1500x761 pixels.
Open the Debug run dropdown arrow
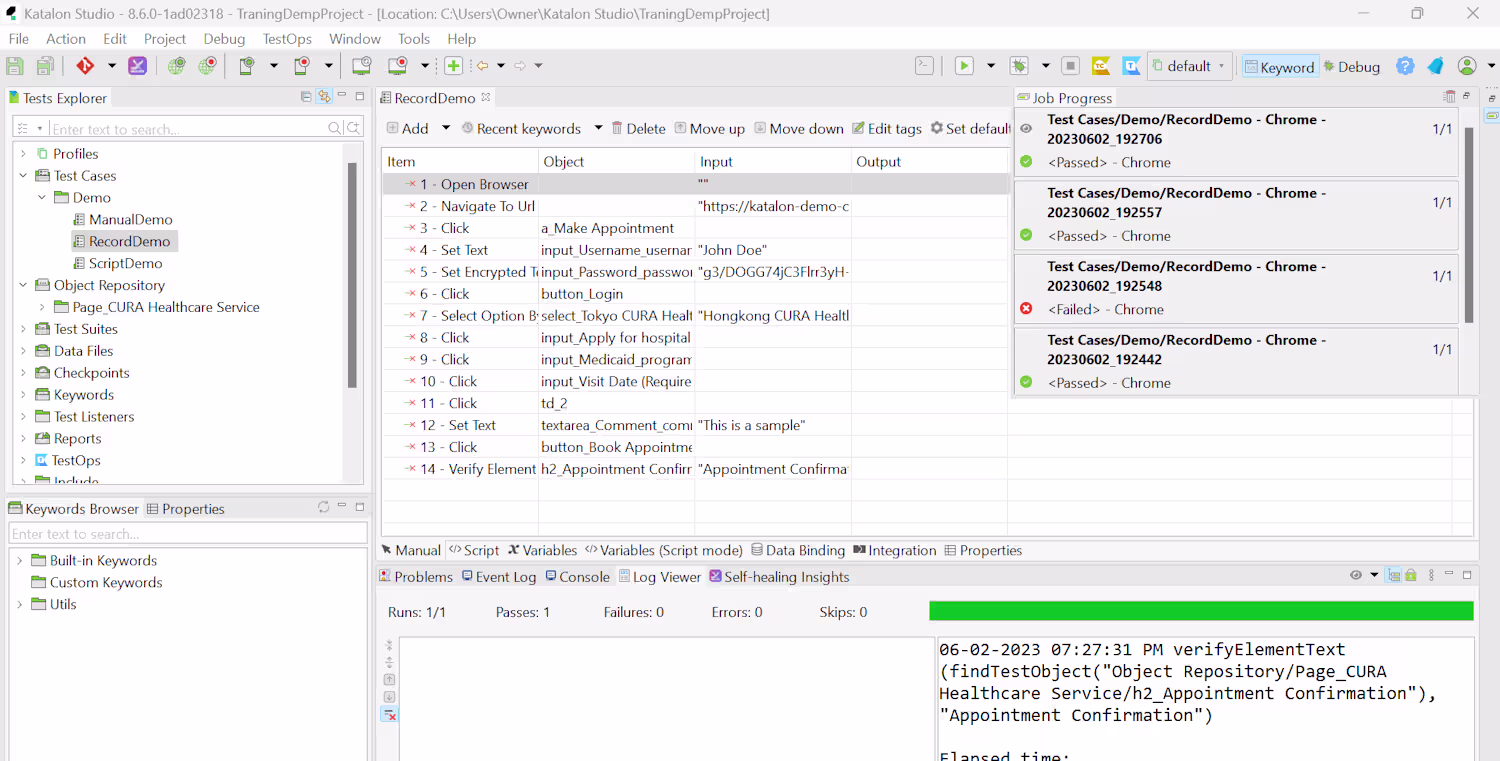pyautogui.click(x=1046, y=66)
